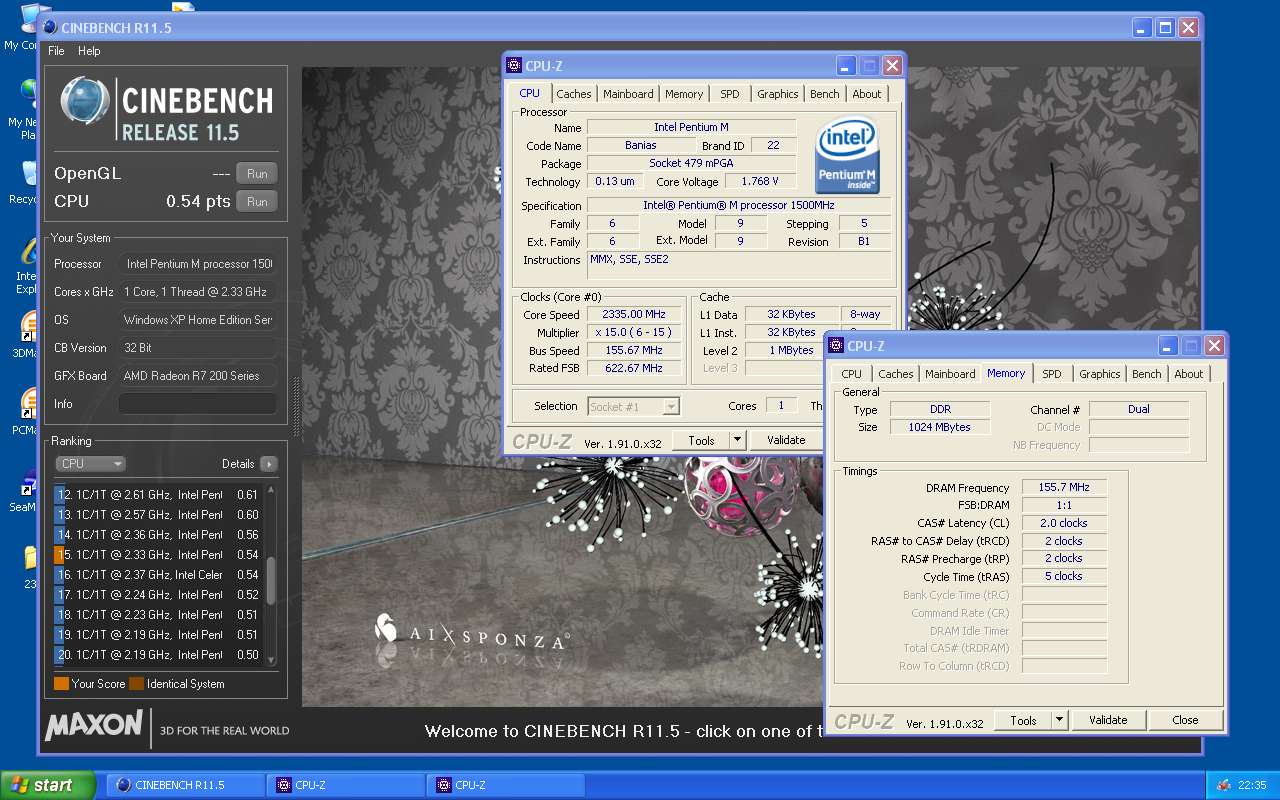Switch to Bench tab in Memory CPU-Z window
Image resolution: width=1280 pixels, height=800 pixels.
pos(1147,374)
